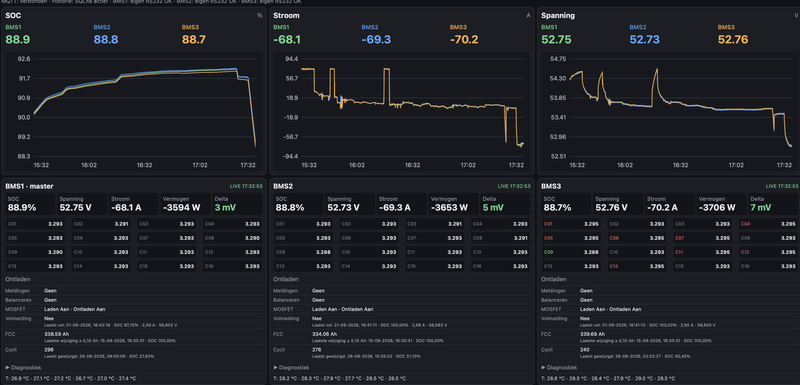The height and width of the screenshot is (385, 800).
Task: Click MOSFET status text in BMS2 panel
Action: tap(343, 309)
